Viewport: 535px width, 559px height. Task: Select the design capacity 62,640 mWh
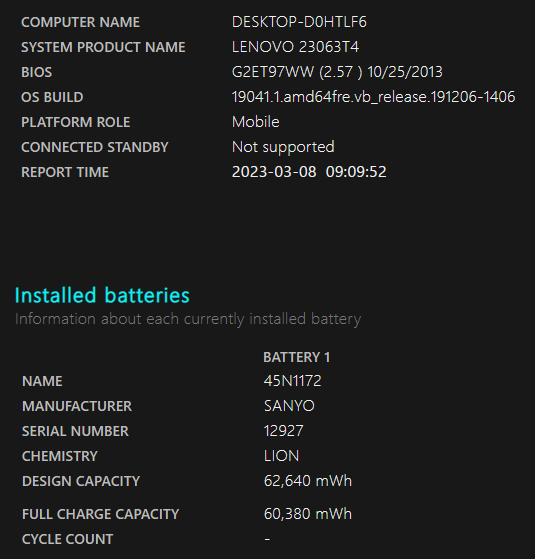[308, 481]
